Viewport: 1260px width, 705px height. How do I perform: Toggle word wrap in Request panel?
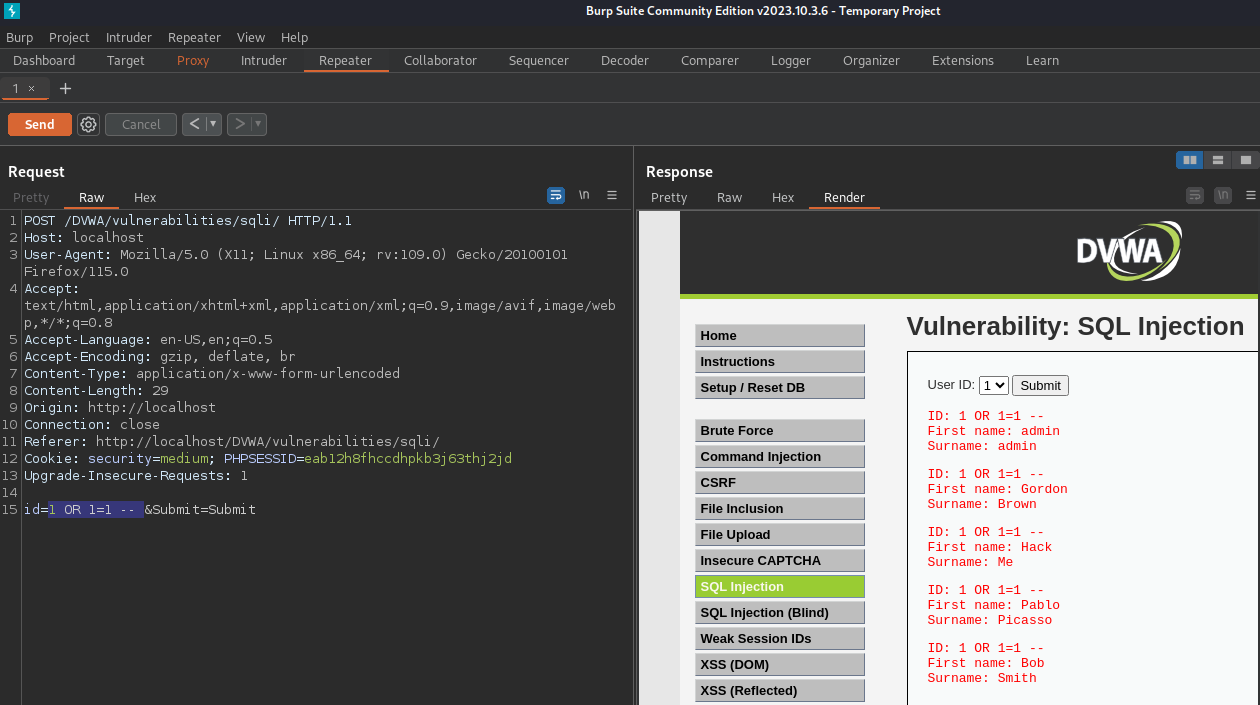[556, 195]
